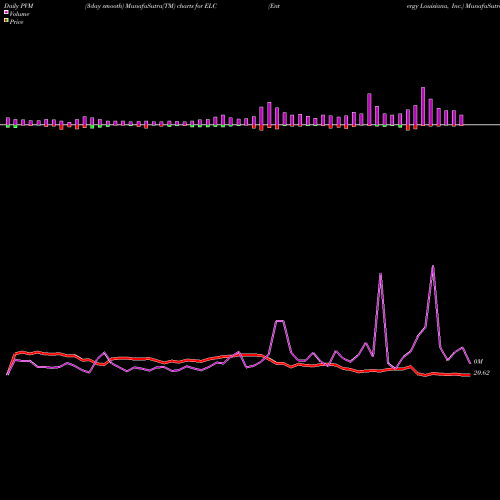Click the Price legend color swatch

[6, 20]
